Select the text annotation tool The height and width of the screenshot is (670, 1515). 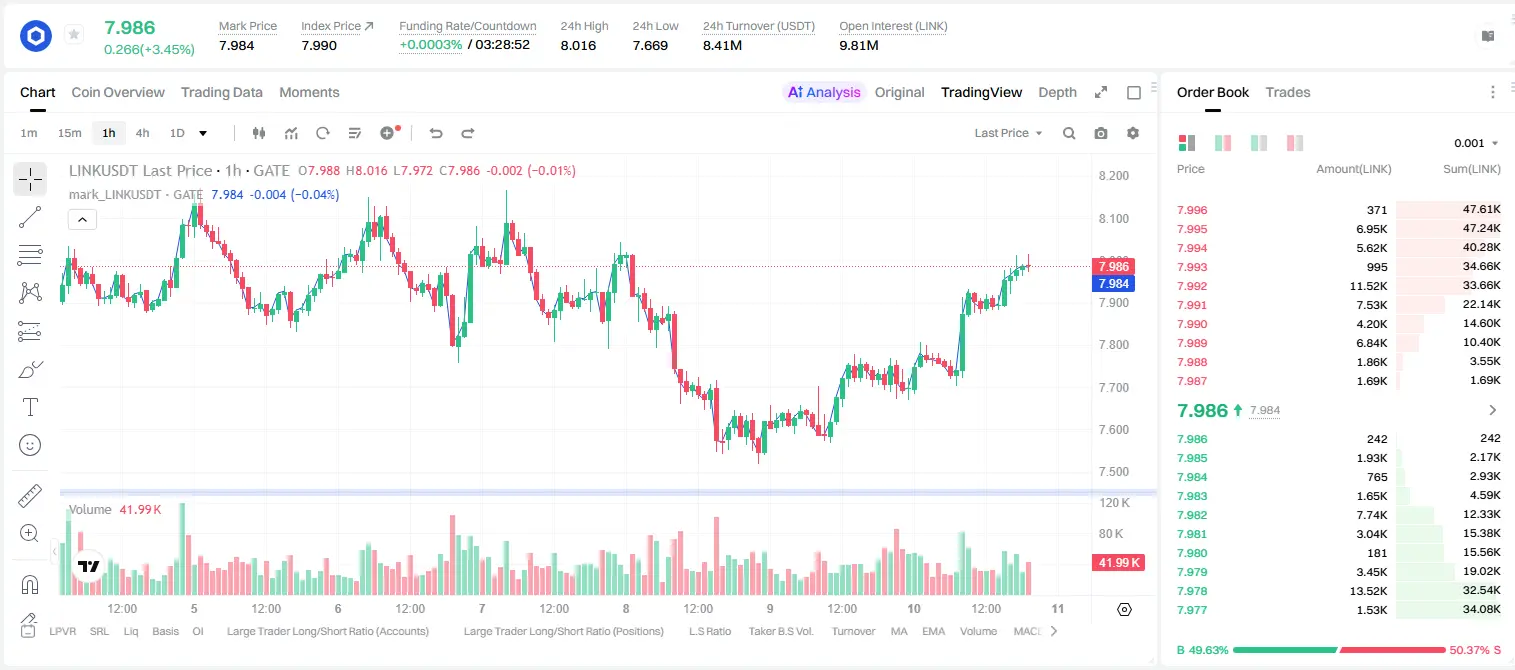click(x=30, y=407)
